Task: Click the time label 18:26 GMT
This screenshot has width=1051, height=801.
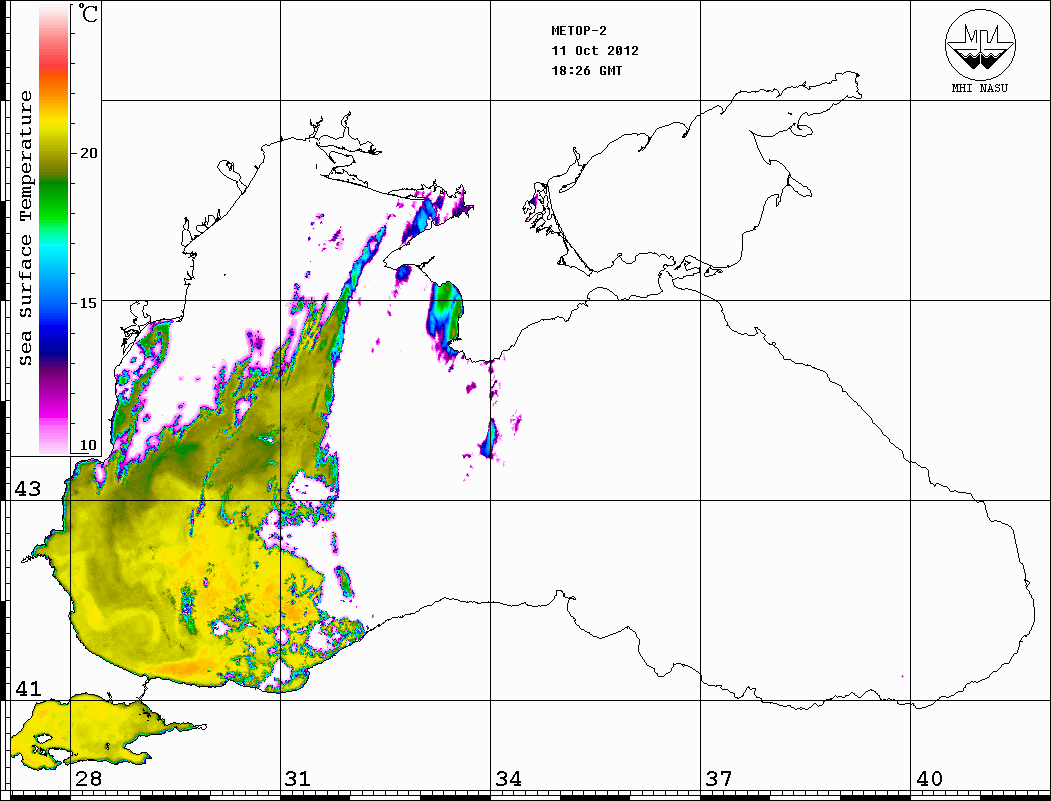Action: tap(587, 71)
